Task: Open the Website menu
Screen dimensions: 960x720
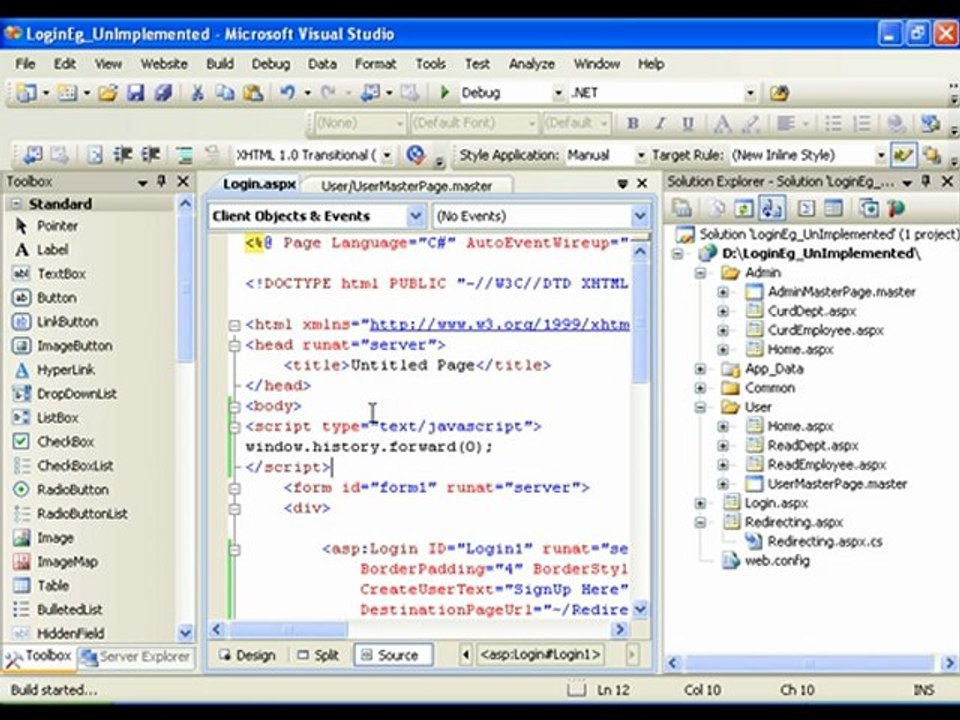Action: click(x=164, y=64)
